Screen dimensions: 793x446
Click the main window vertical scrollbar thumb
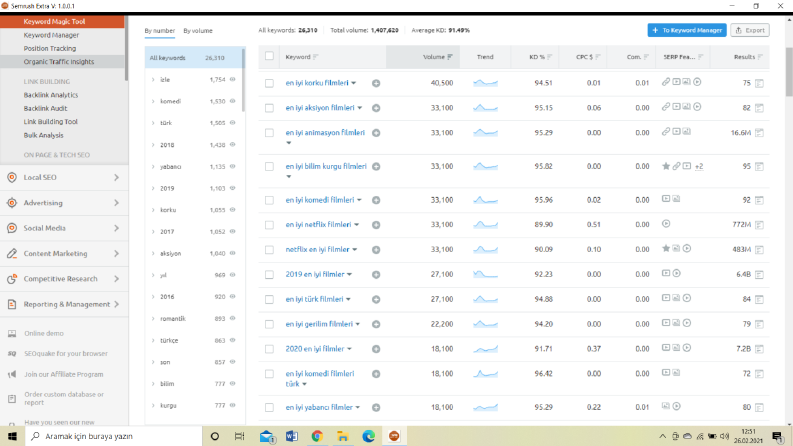pos(789,72)
